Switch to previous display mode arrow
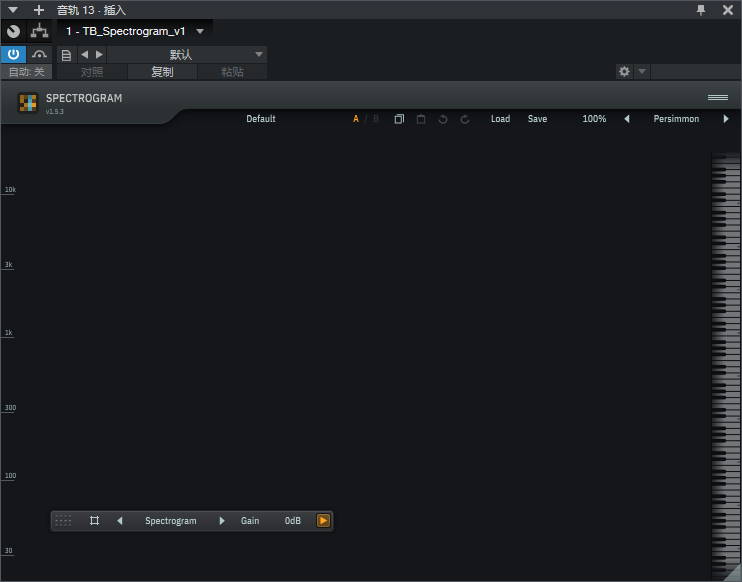This screenshot has width=742, height=582. coord(120,520)
